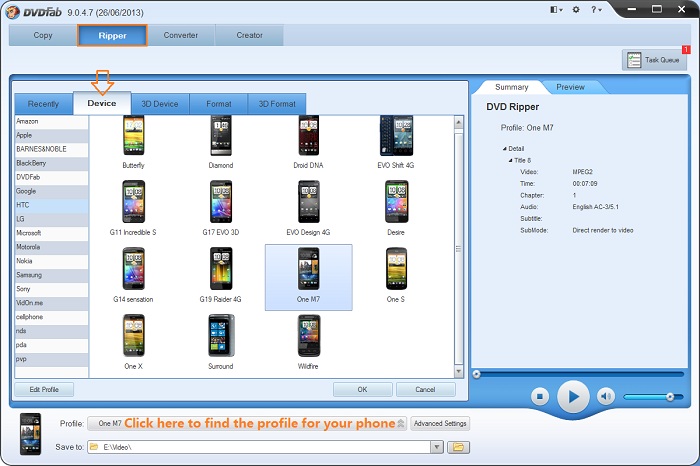Mute the preview audio speaker icon
Image resolution: width=700 pixels, height=466 pixels.
[606, 396]
